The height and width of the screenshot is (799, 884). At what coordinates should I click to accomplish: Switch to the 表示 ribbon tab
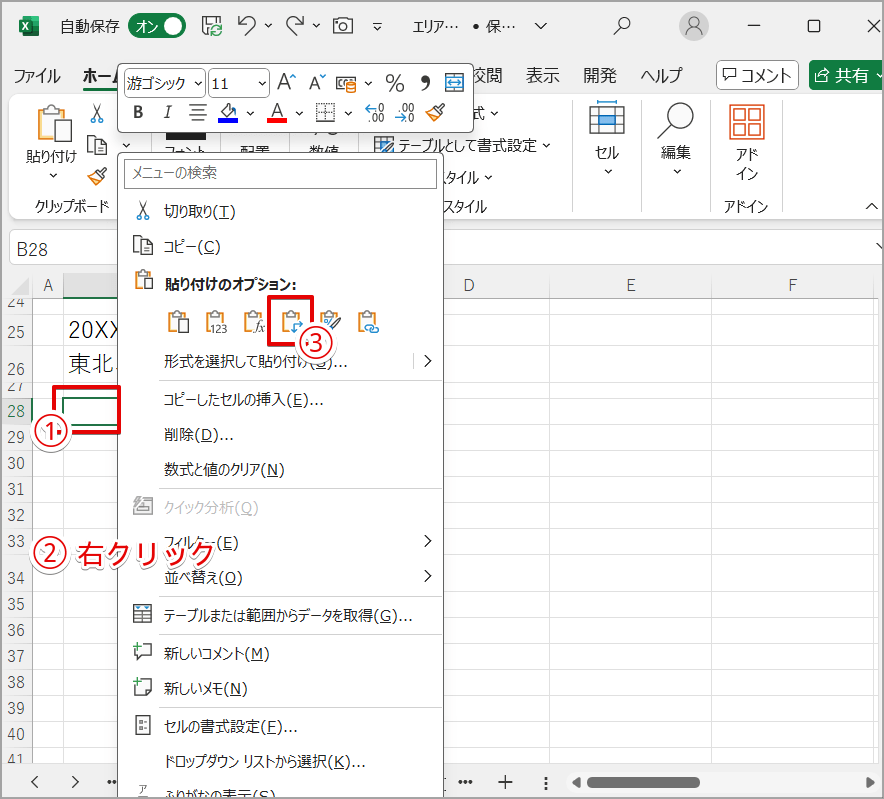click(542, 75)
